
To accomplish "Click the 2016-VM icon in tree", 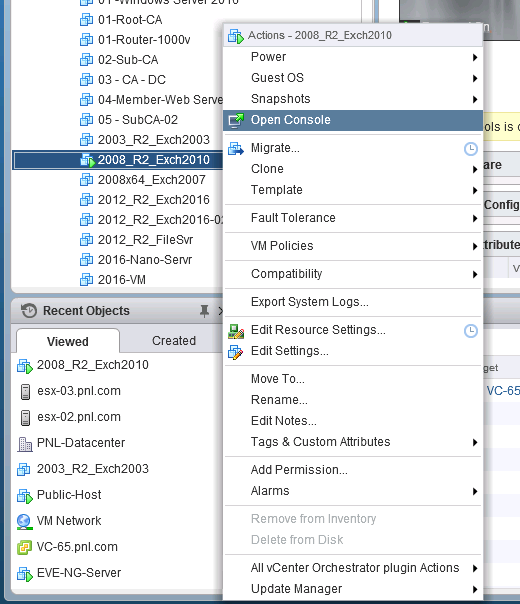I will click(x=86, y=280).
